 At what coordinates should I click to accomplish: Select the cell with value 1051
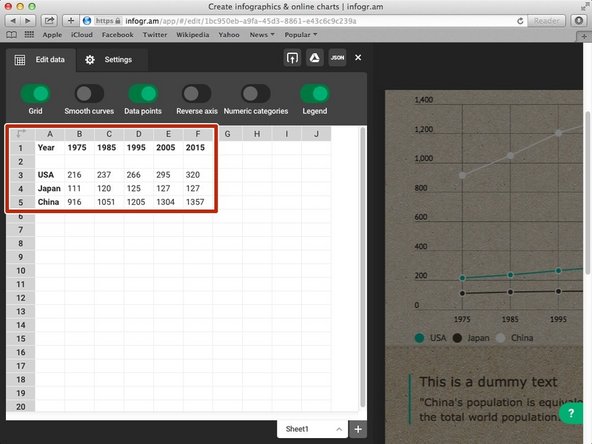pos(109,202)
